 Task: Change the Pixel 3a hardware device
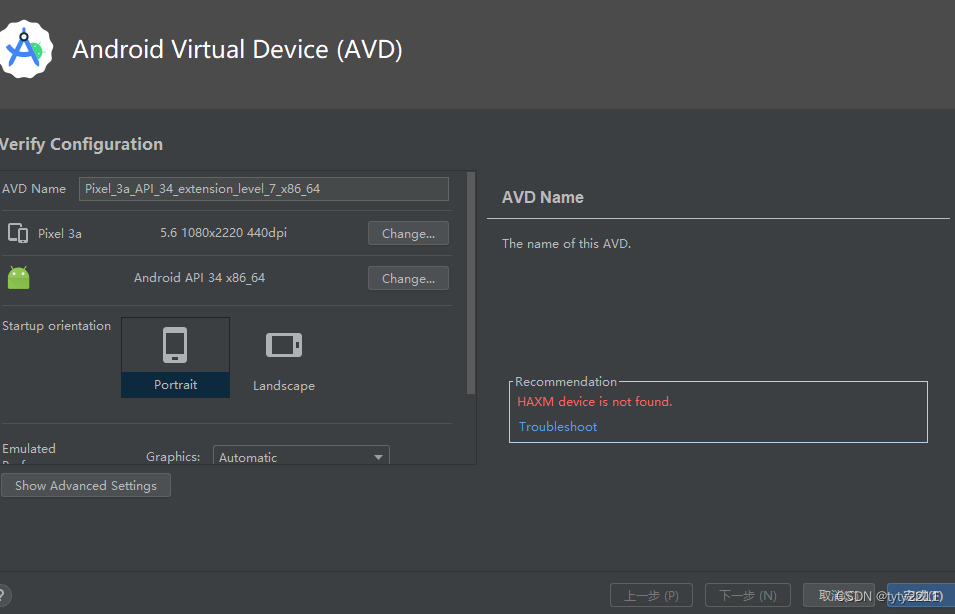pyautogui.click(x=408, y=233)
